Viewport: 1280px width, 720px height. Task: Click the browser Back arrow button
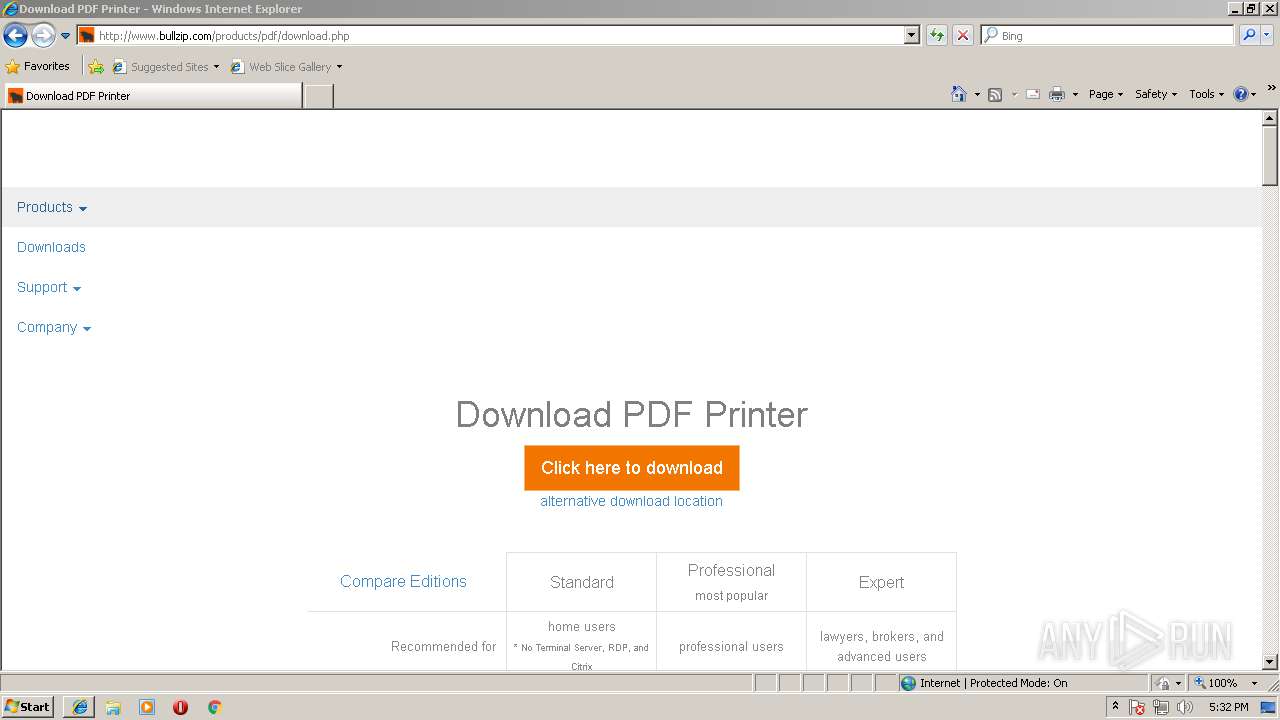tap(15, 36)
